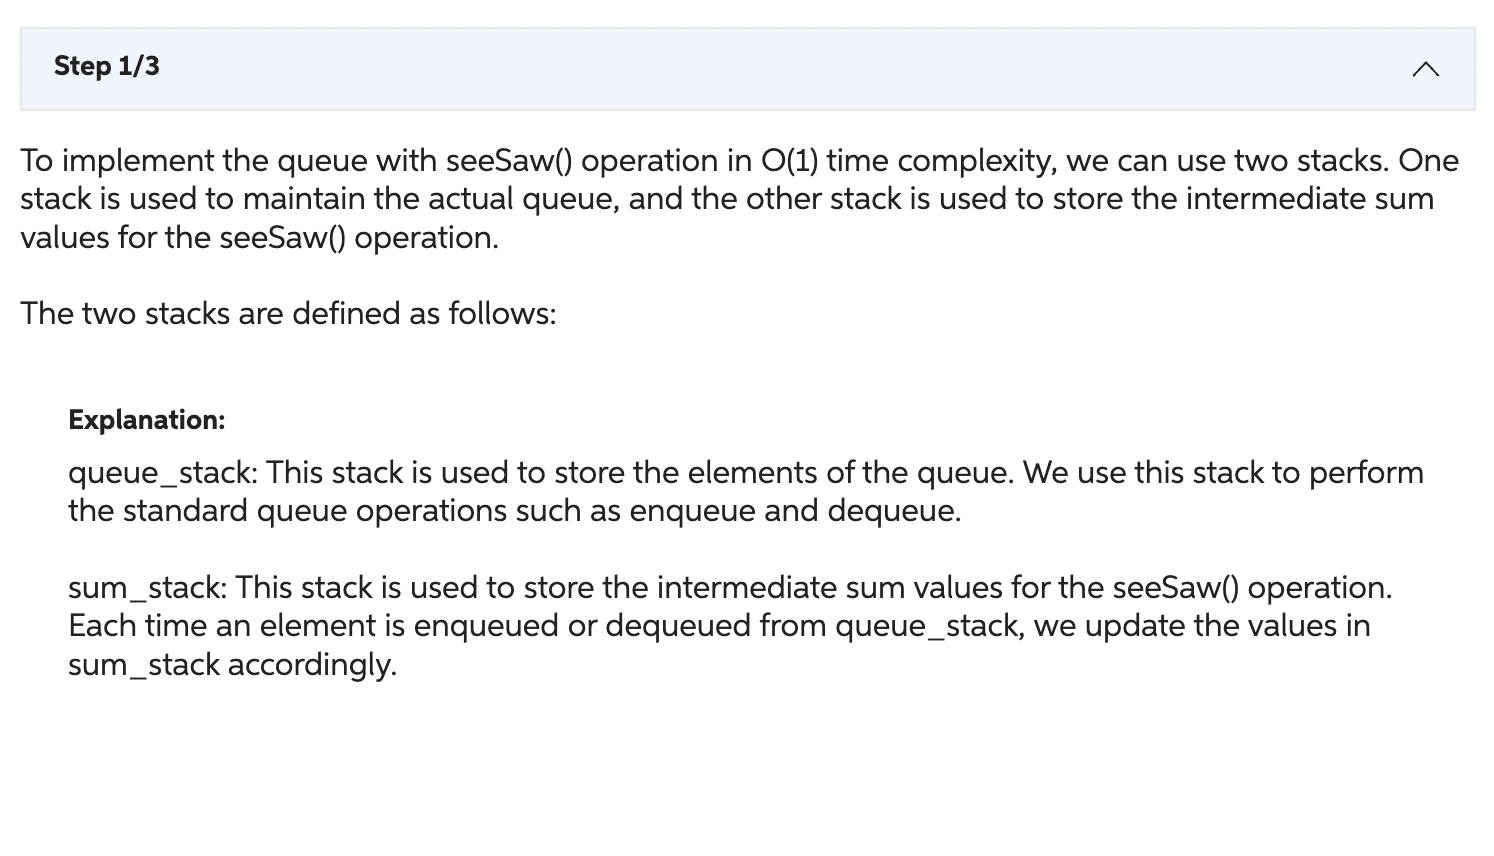Click the Explanation heading
1494x856 pixels.
coord(146,420)
